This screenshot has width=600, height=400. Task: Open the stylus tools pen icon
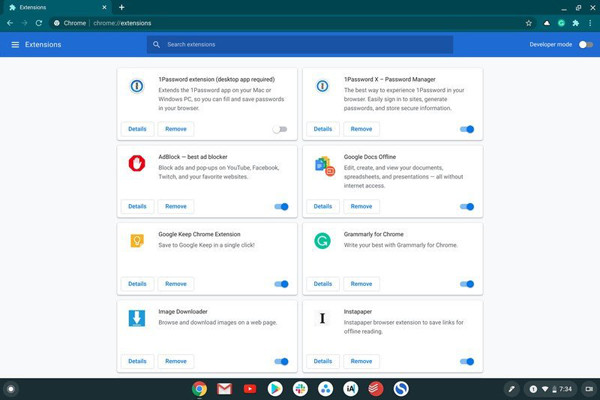click(511, 389)
